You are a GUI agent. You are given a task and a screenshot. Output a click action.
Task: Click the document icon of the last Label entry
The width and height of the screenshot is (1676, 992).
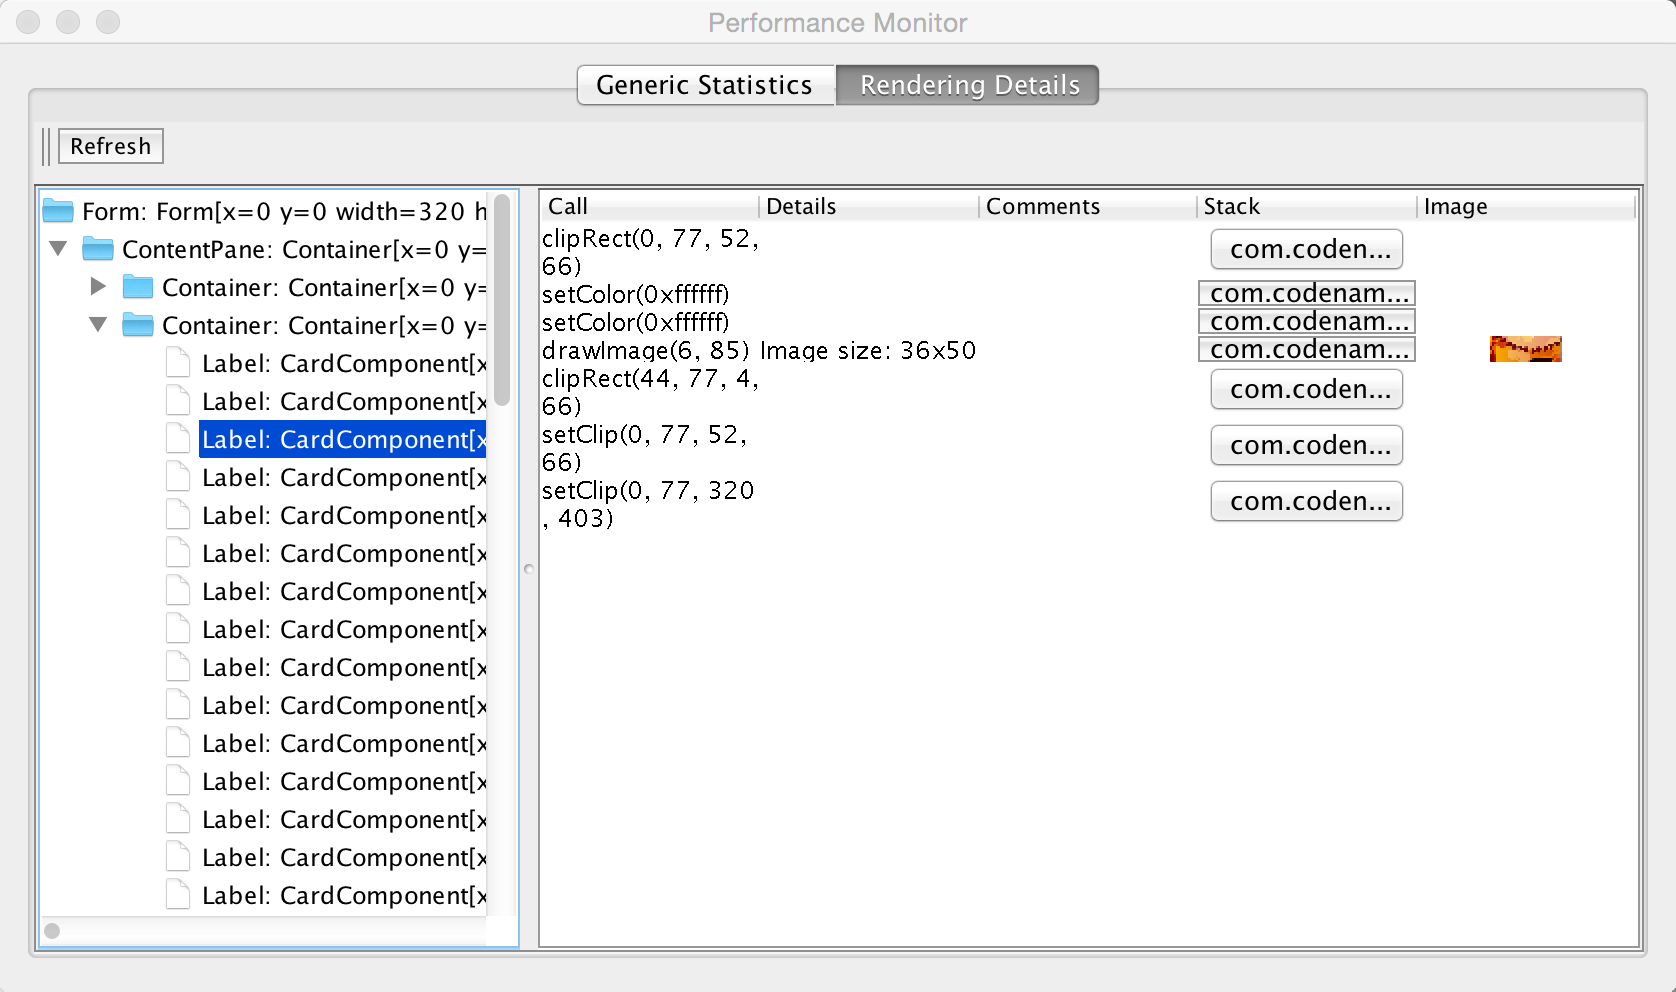coord(178,894)
